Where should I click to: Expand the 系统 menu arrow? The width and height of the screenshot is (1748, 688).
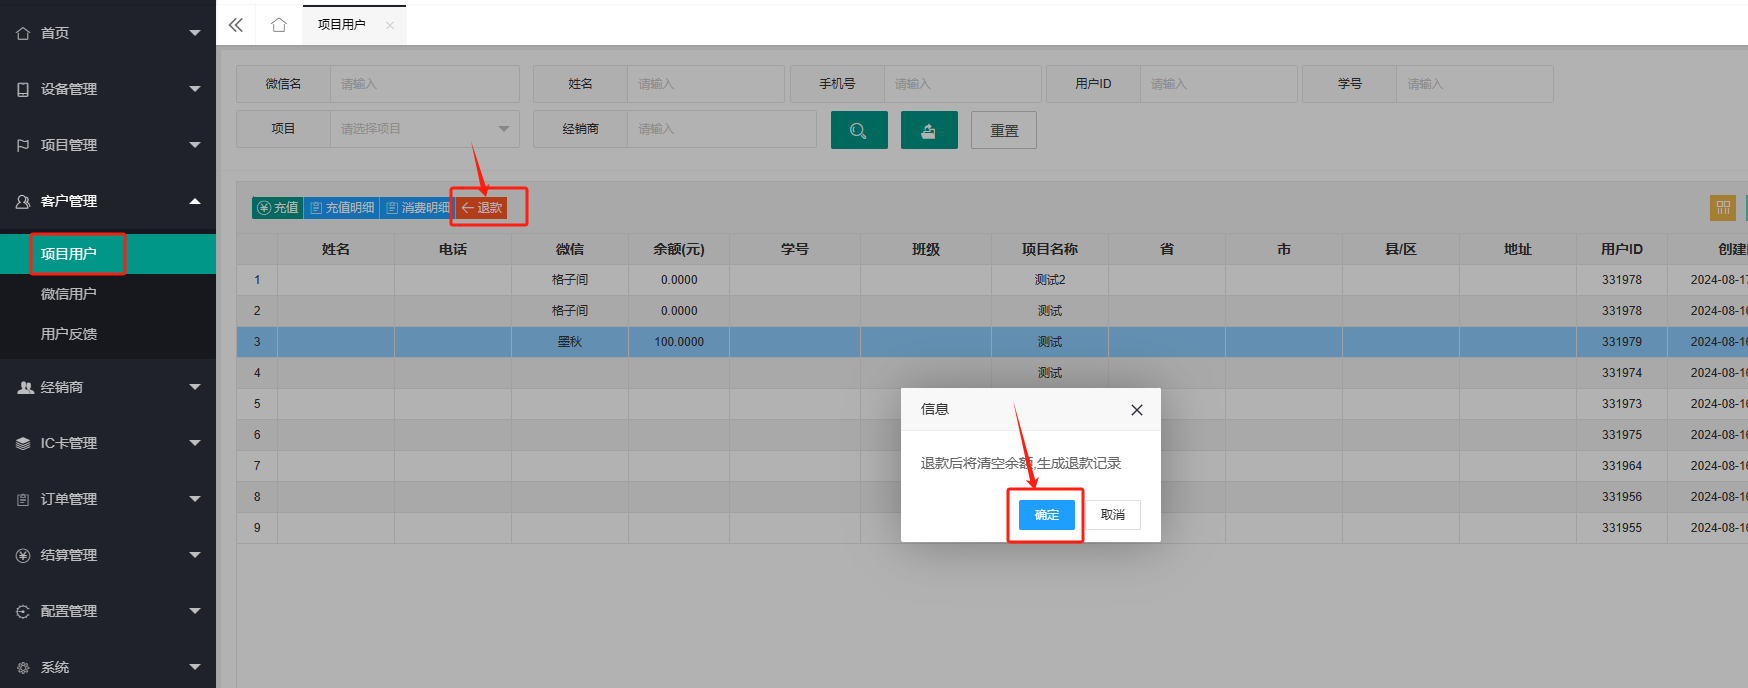[x=195, y=667]
